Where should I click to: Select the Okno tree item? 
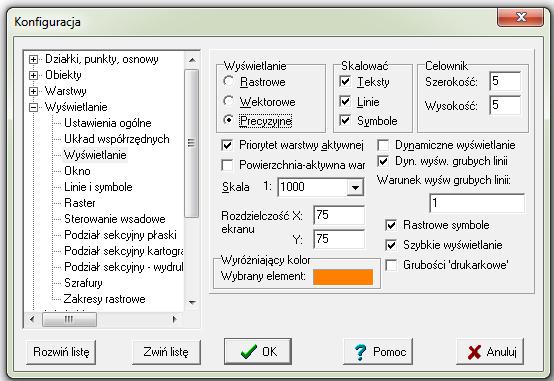pos(77,171)
